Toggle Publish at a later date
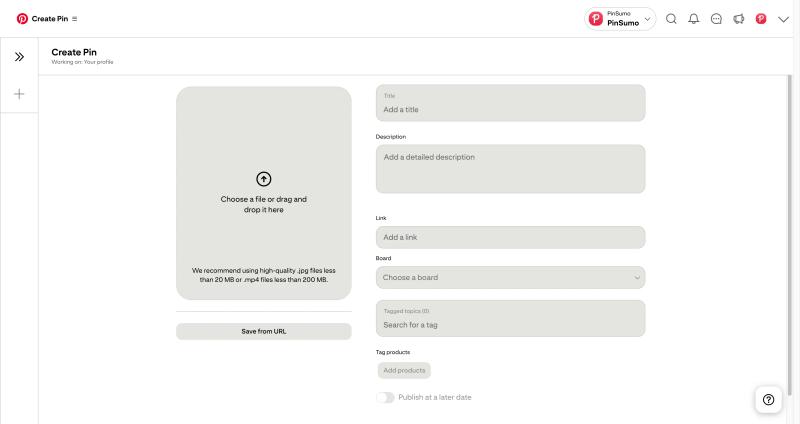The width and height of the screenshot is (800, 424). [385, 397]
